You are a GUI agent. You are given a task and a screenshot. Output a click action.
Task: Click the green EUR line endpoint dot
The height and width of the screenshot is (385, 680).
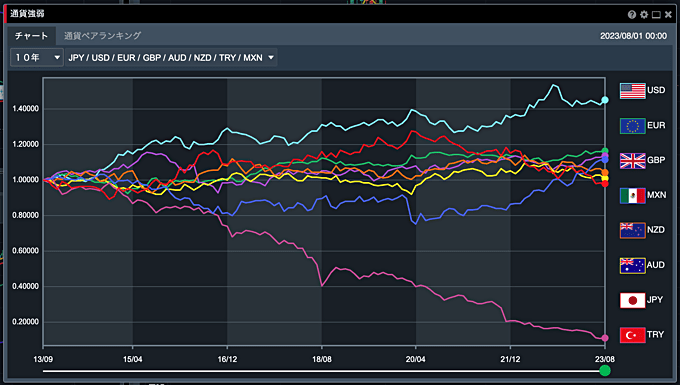(x=605, y=151)
